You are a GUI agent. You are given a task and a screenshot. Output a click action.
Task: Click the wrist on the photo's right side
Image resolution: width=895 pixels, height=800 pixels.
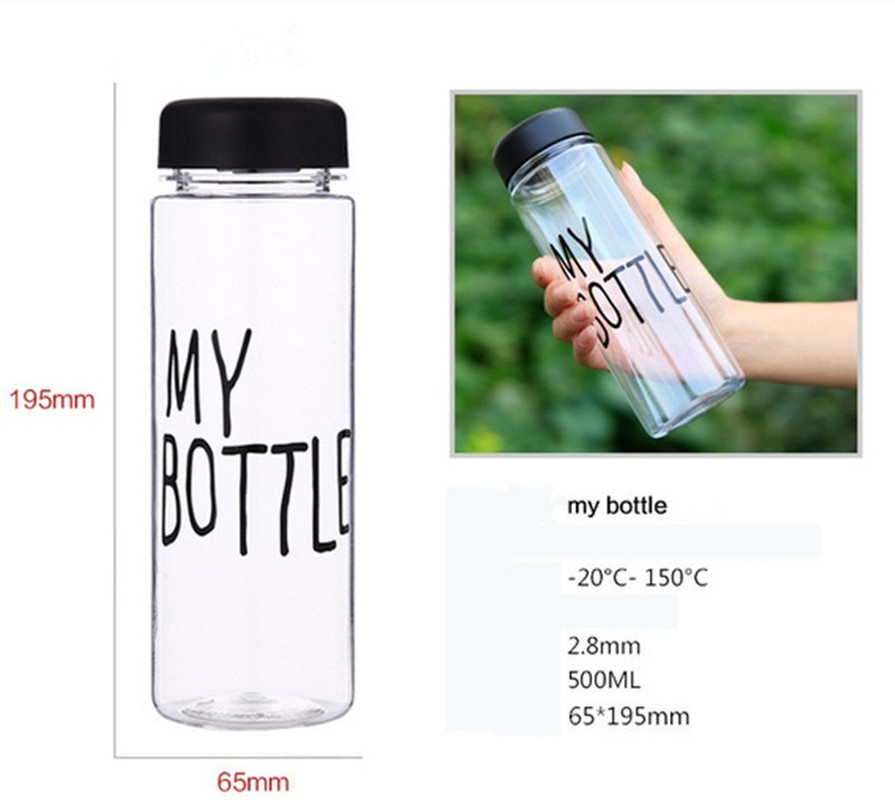point(799,342)
